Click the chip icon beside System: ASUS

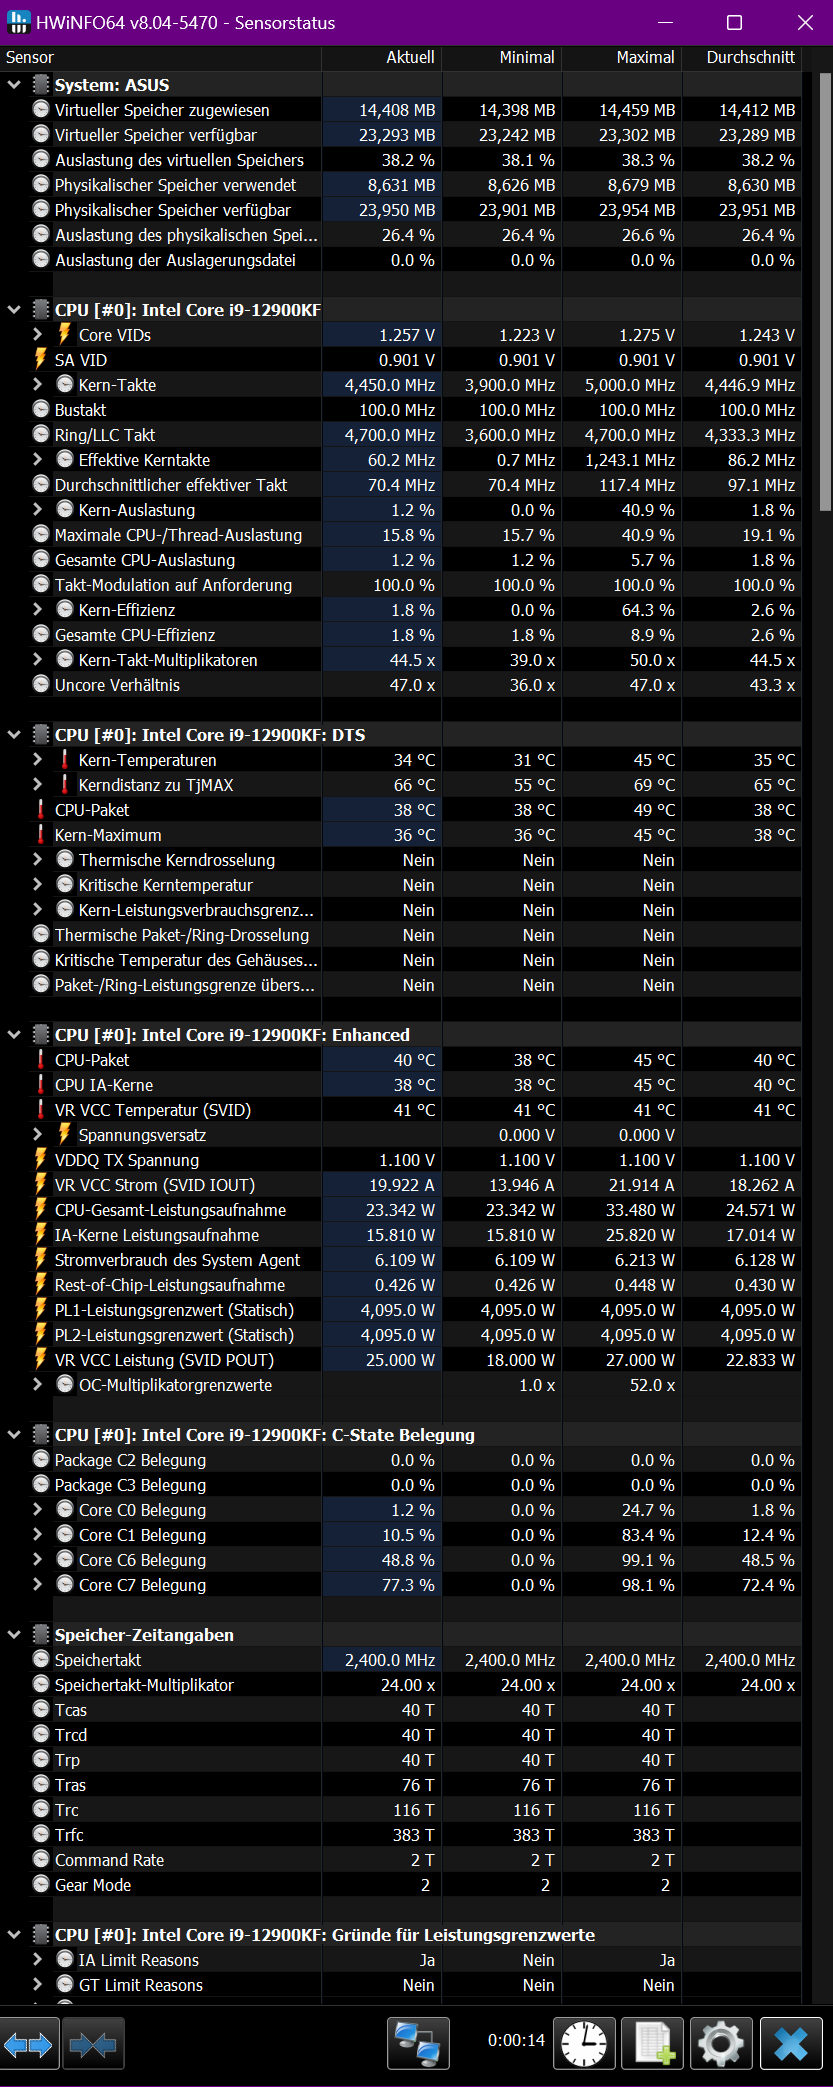click(41, 85)
